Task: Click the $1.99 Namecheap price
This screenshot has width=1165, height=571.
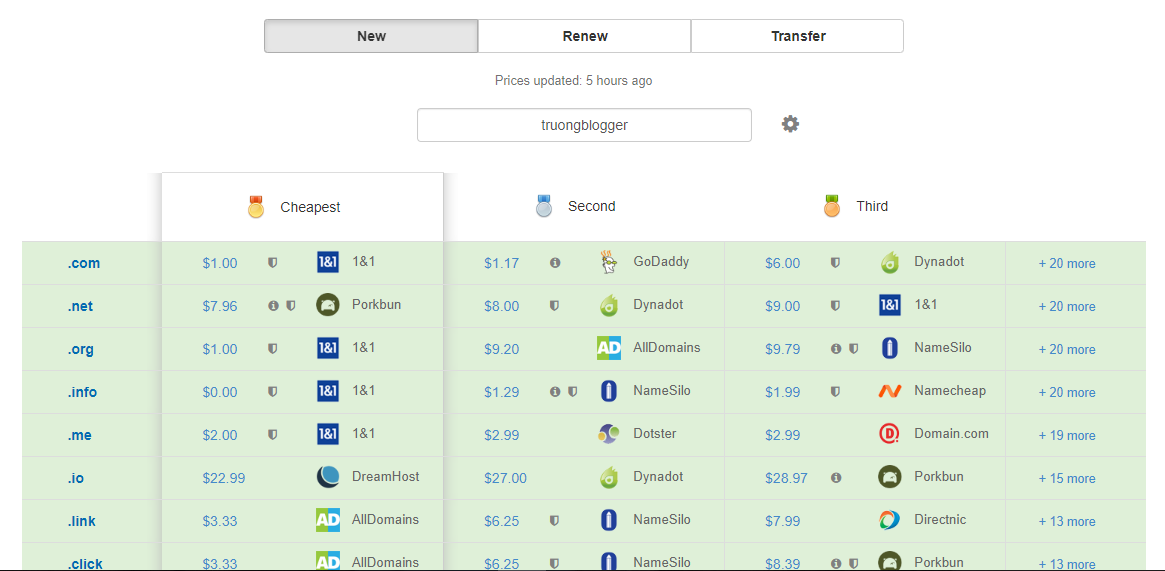Action: coord(782,392)
